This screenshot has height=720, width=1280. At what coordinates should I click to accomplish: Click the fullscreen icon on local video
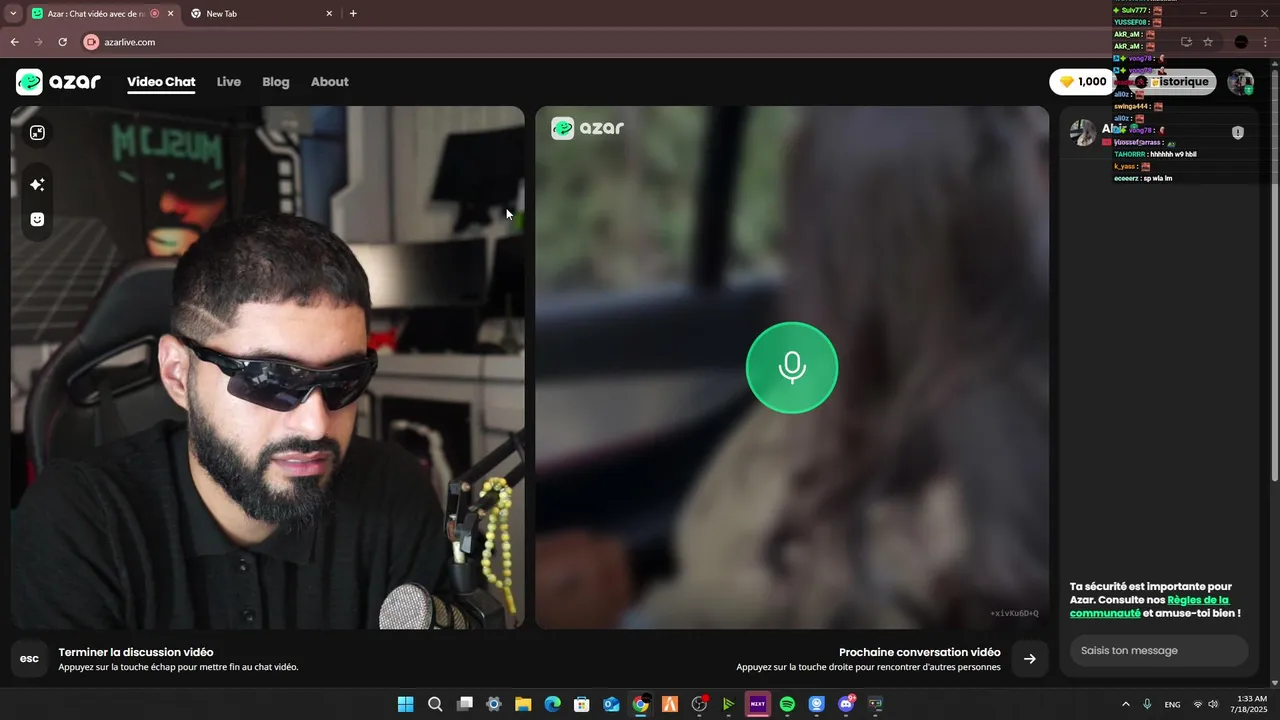[x=37, y=133]
